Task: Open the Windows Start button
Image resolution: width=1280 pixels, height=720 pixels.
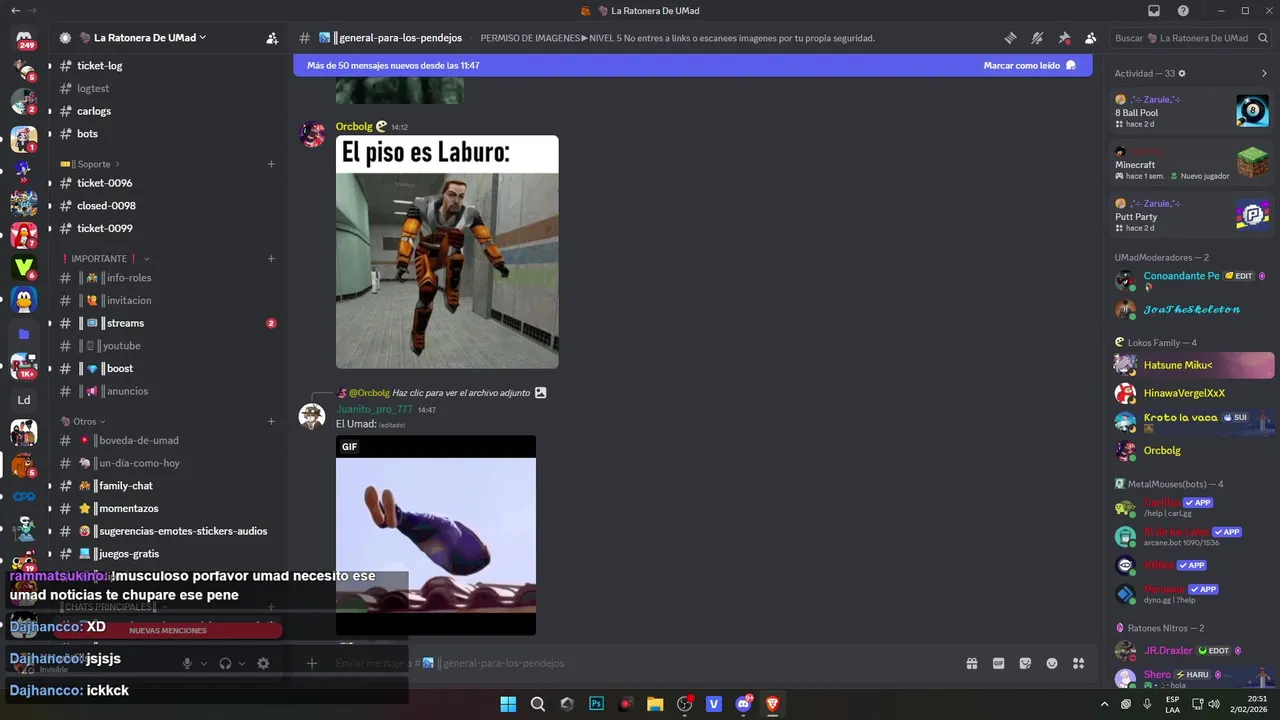Action: [x=508, y=704]
